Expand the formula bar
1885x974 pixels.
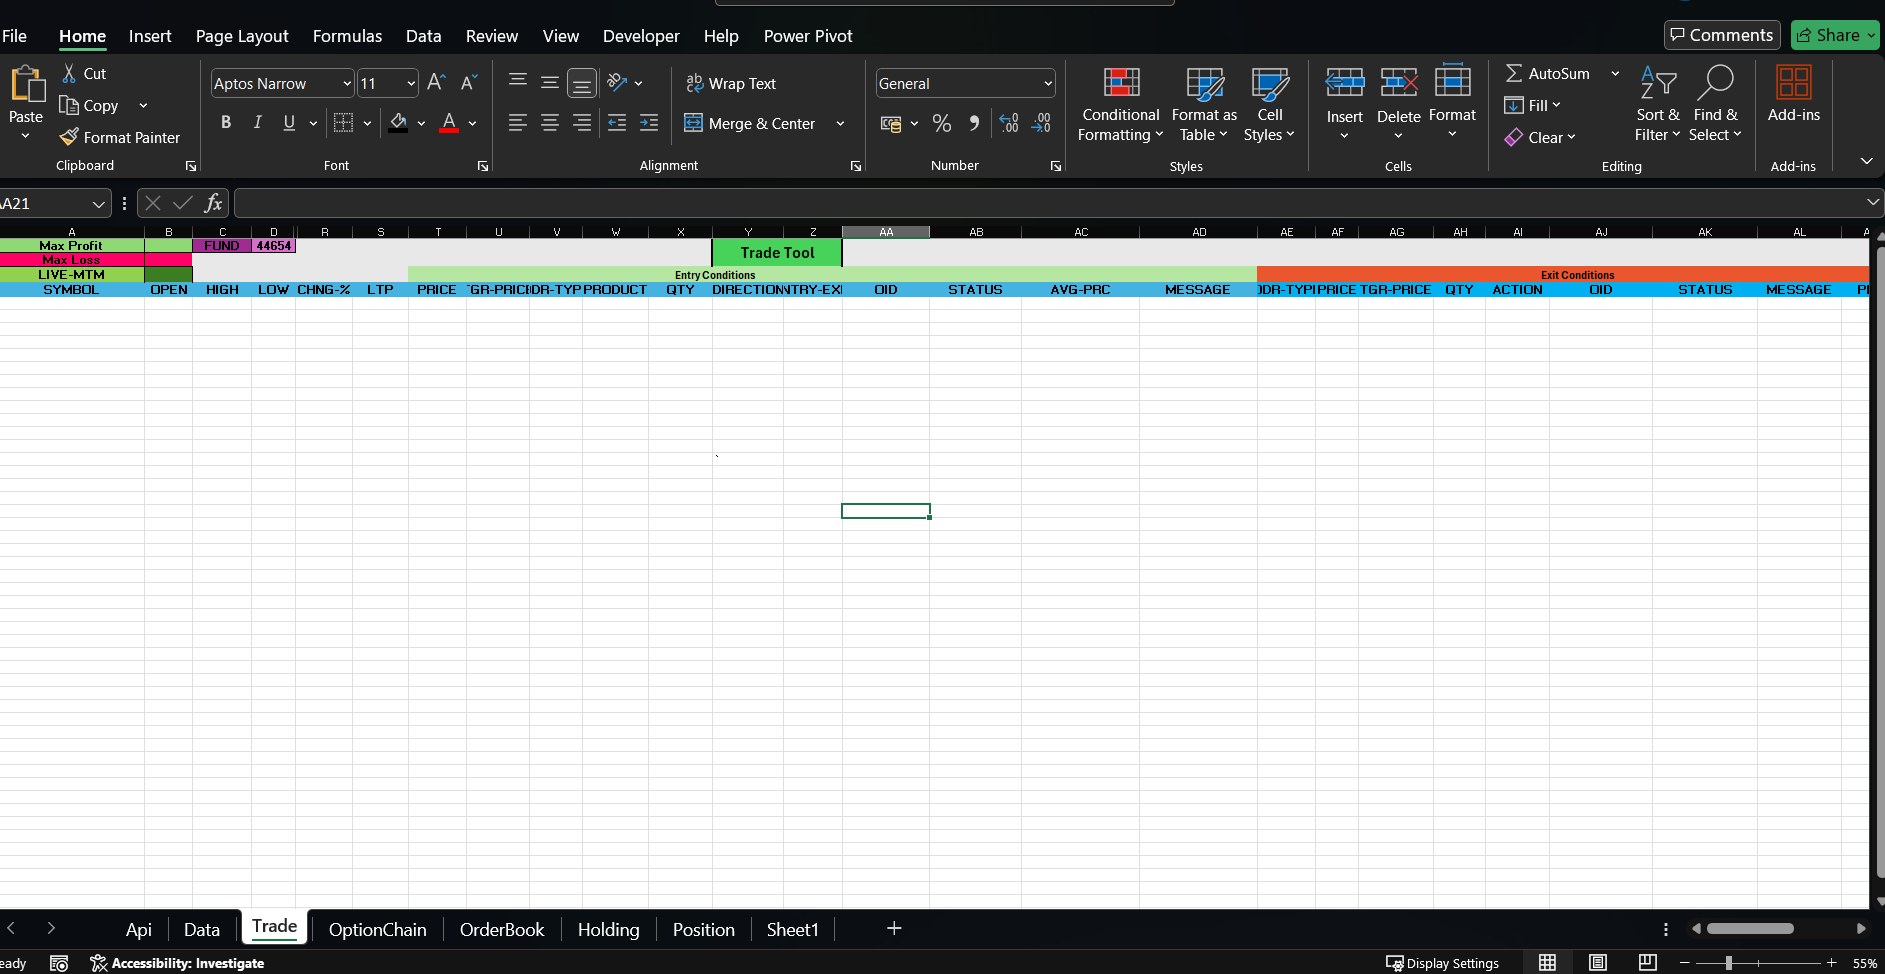point(1873,203)
